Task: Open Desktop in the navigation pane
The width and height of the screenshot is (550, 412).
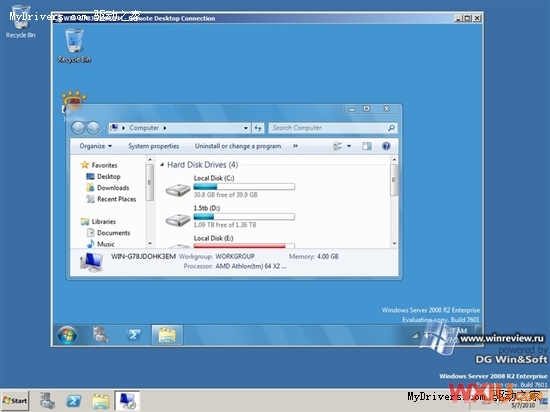Action: [103, 176]
